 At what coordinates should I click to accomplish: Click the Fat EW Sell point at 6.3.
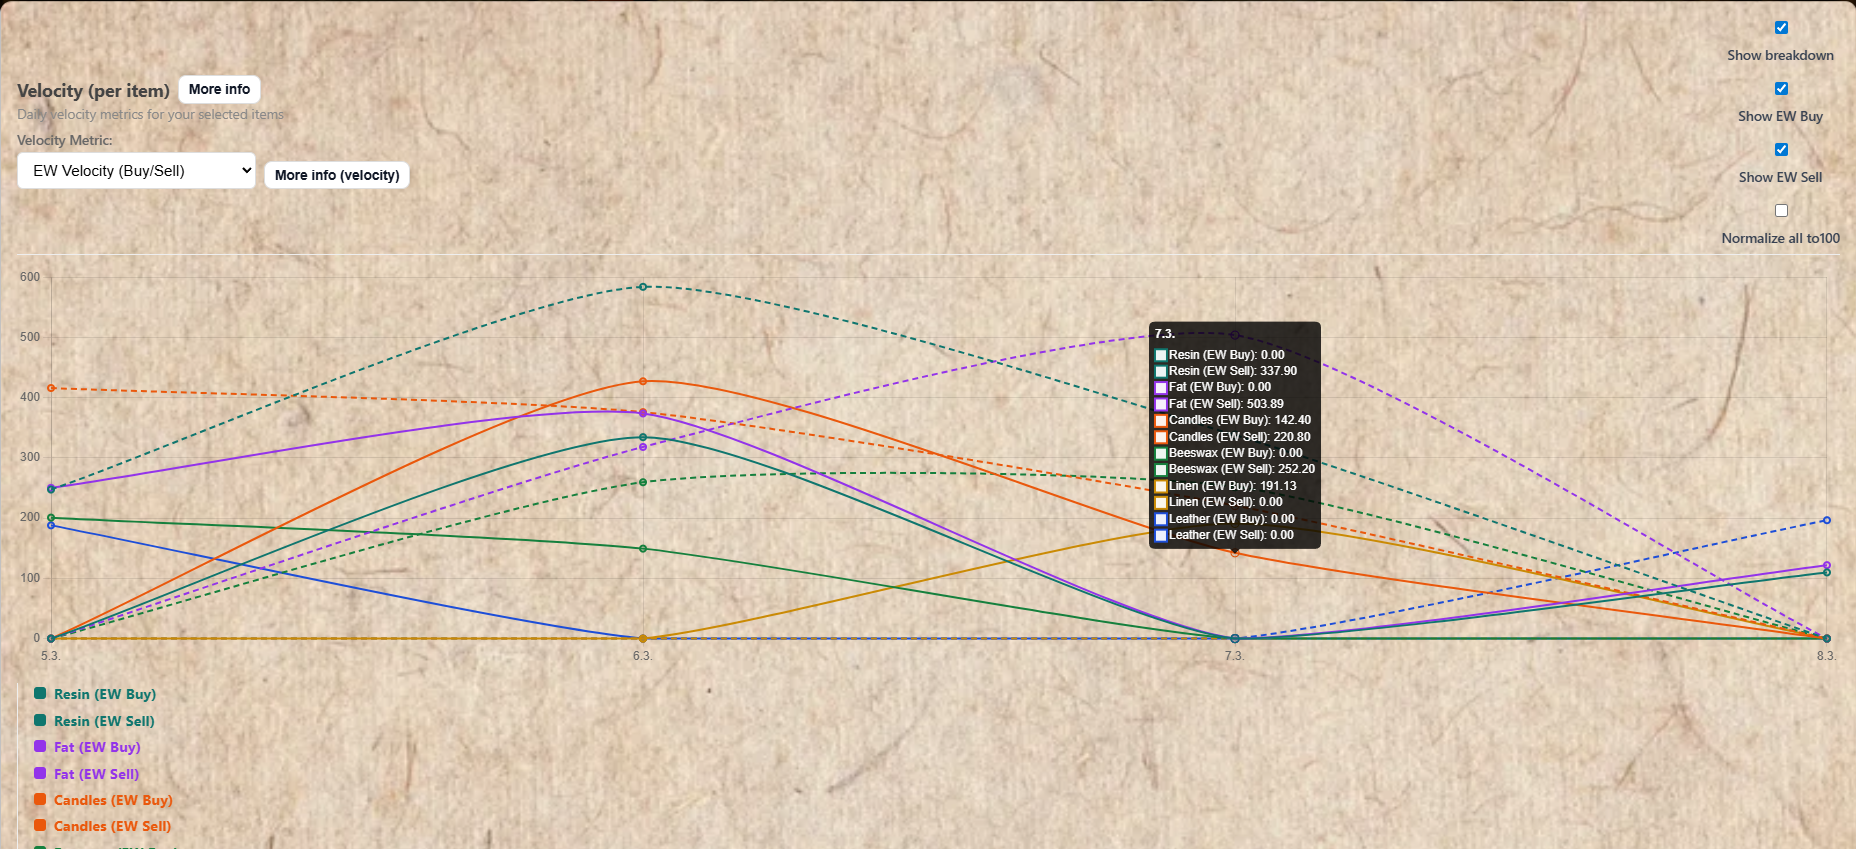tap(643, 447)
